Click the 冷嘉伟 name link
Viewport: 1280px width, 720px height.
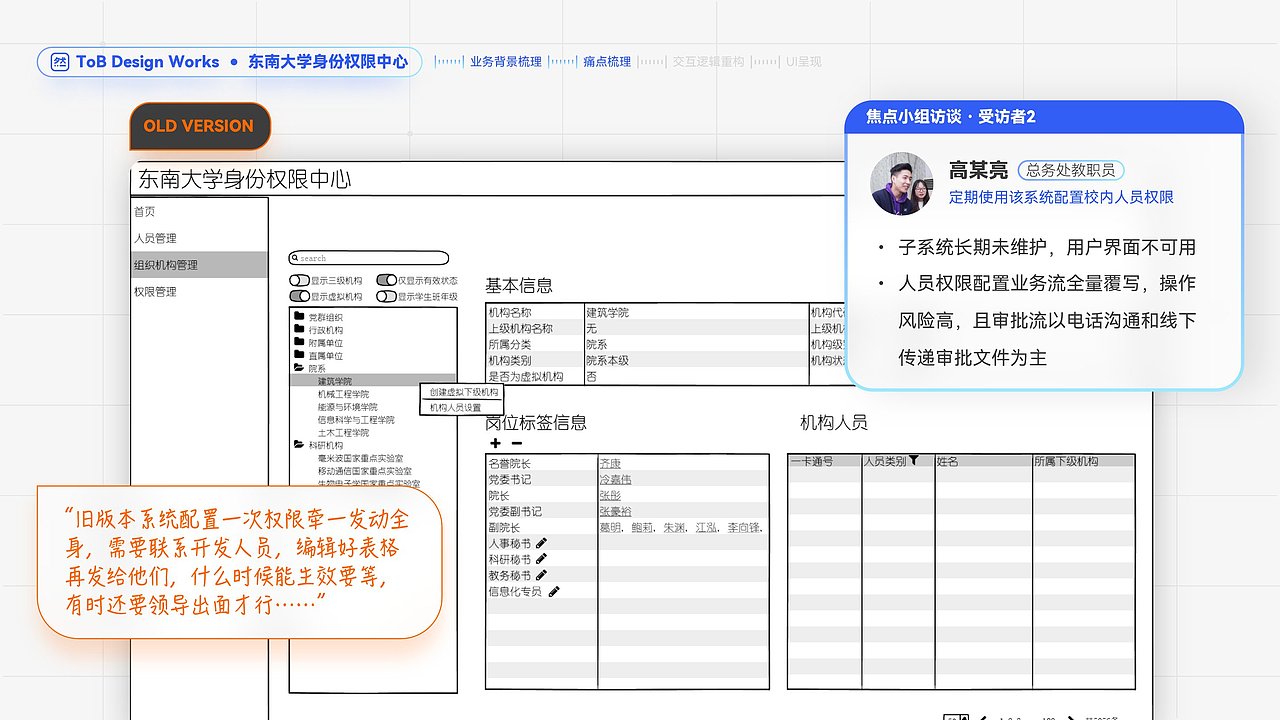(615, 480)
